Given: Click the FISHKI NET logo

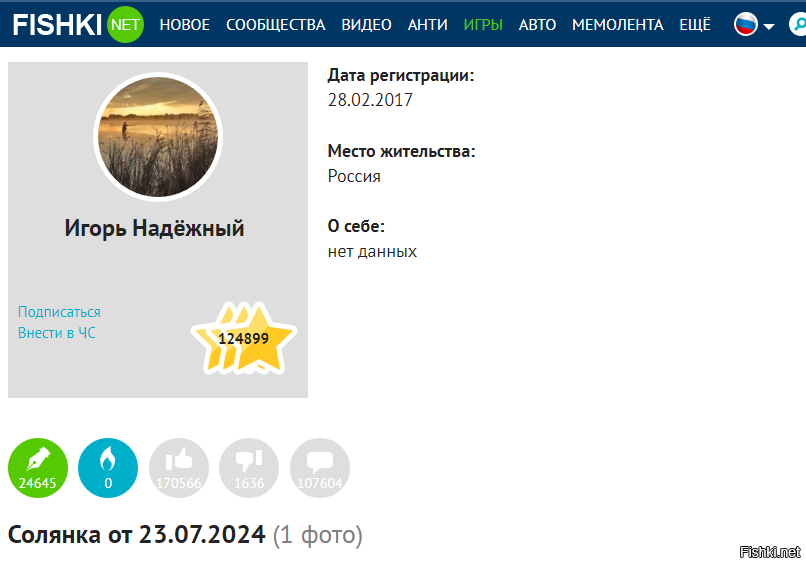Looking at the screenshot, I should click(78, 24).
